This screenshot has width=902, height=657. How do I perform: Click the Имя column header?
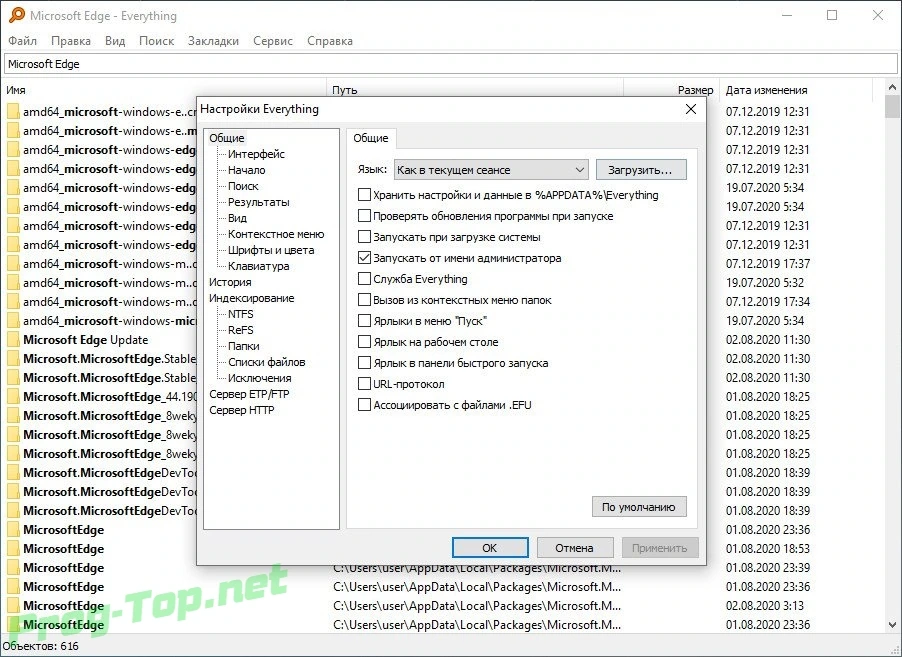pos(165,90)
